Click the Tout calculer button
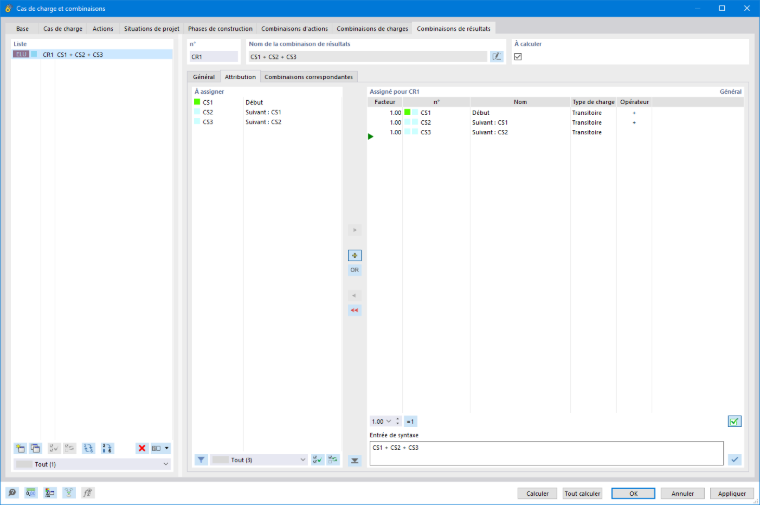This screenshot has height=505, width=760. (x=582, y=493)
